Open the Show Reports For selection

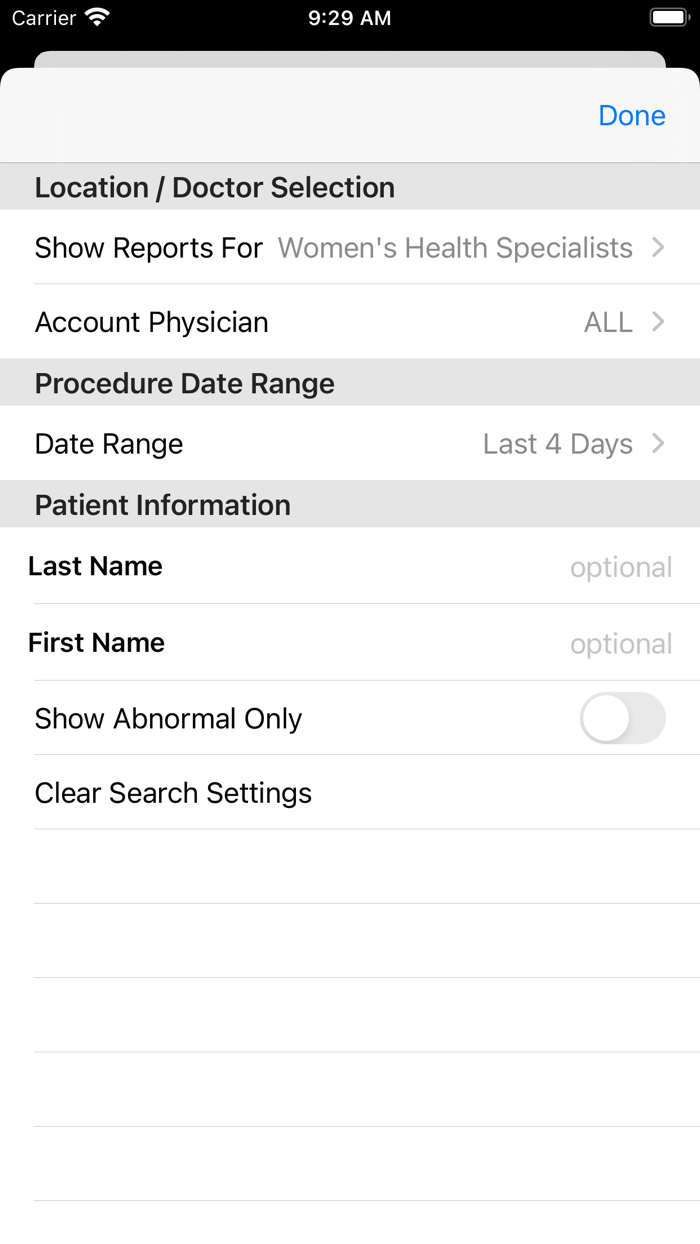click(x=350, y=248)
